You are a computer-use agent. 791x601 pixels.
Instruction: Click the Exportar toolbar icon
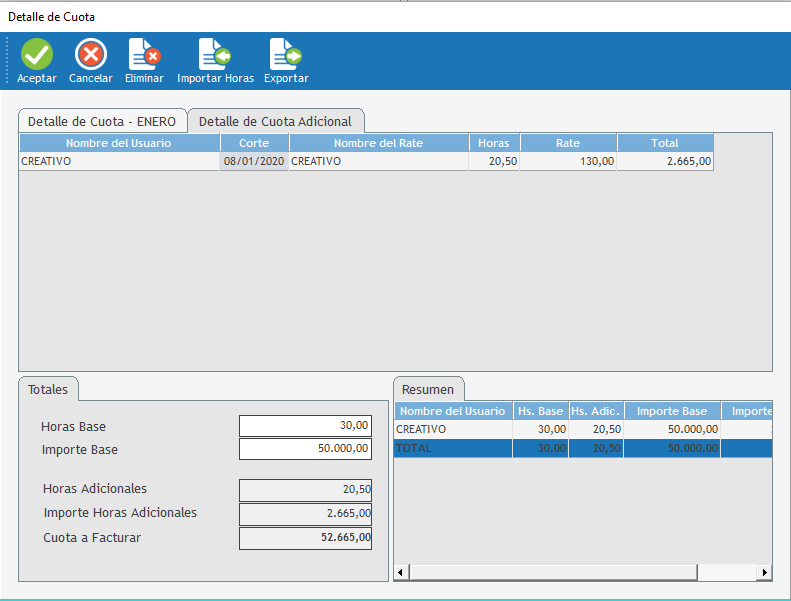(x=286, y=54)
